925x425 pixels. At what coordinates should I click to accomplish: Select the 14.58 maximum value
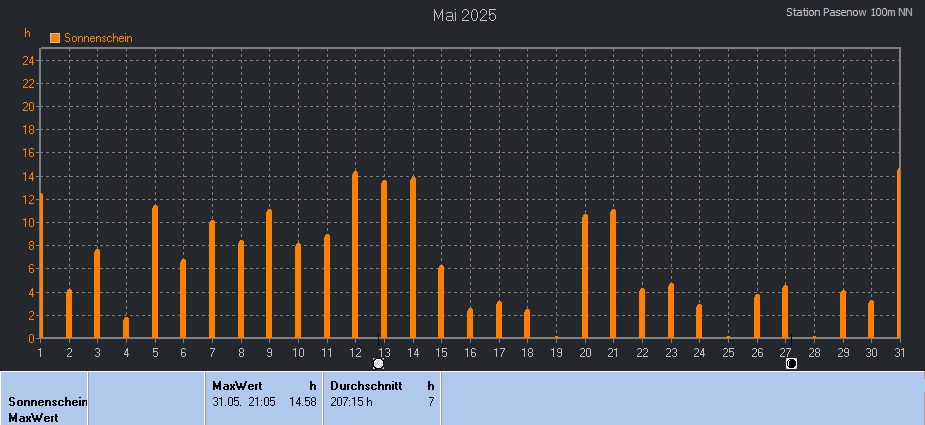(x=304, y=403)
